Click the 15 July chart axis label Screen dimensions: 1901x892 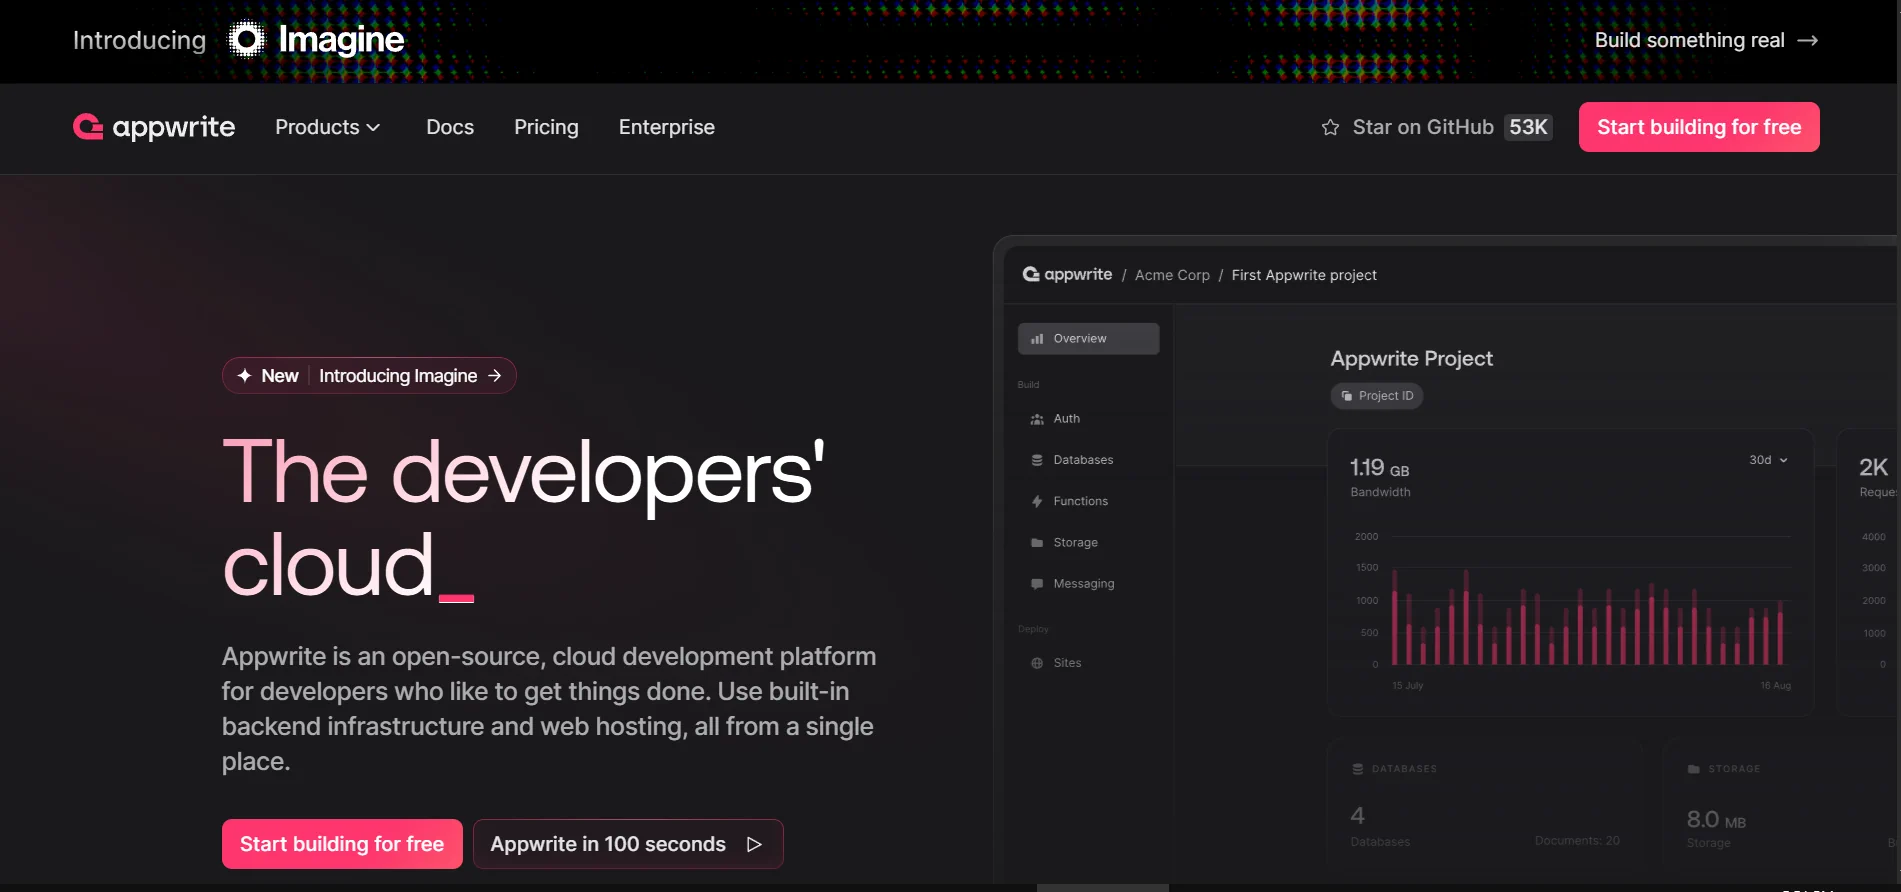coord(1407,686)
